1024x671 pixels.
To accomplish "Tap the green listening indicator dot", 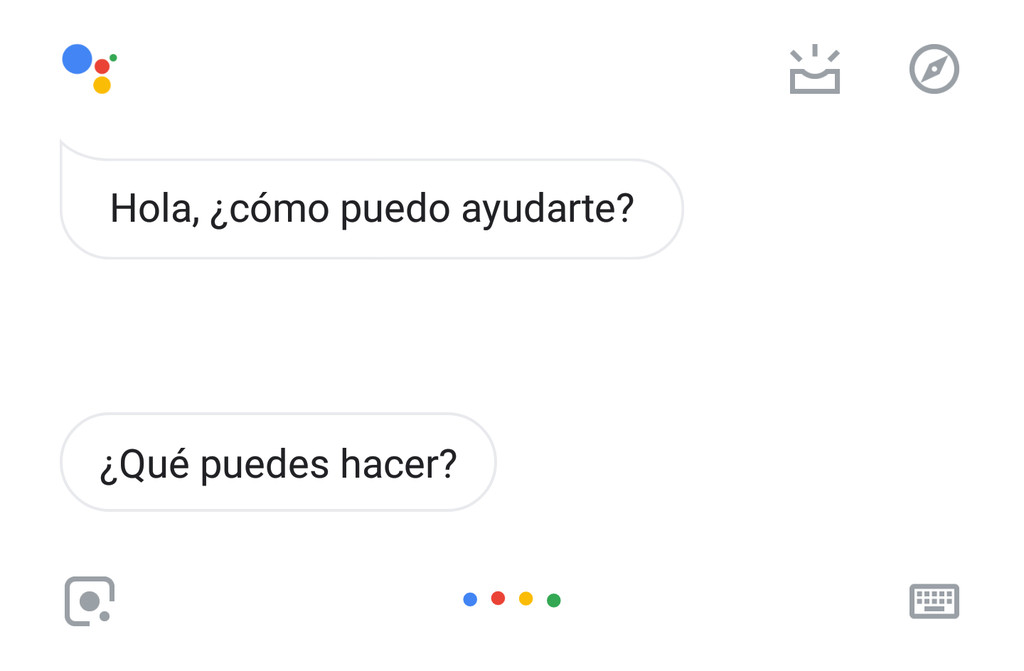I will click(x=554, y=600).
